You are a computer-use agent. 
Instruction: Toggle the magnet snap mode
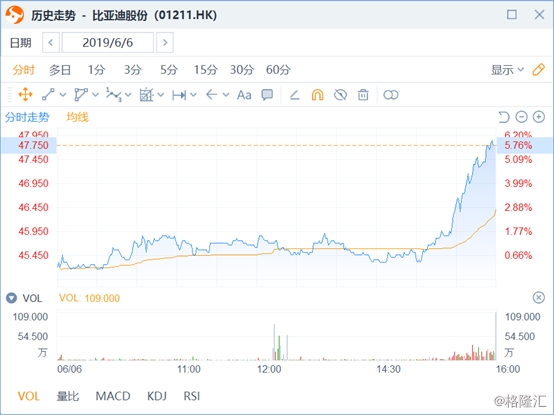(x=317, y=95)
